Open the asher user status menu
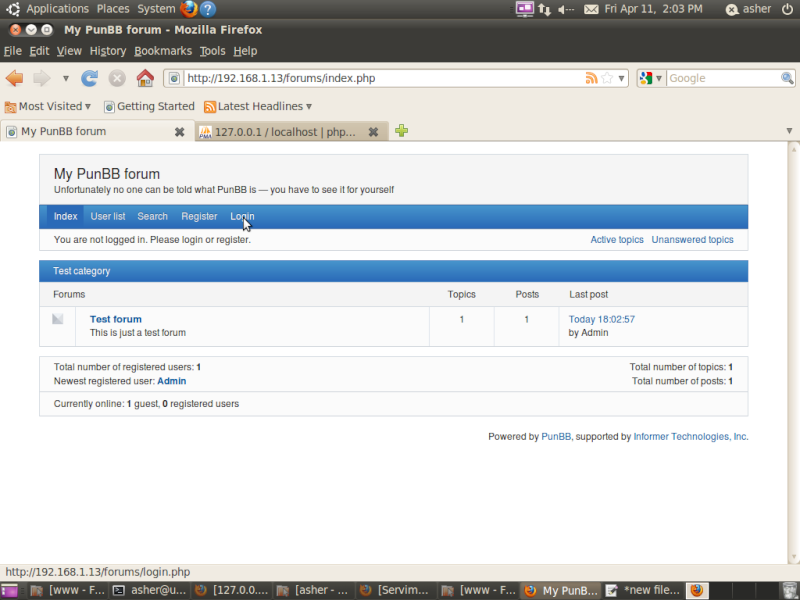The width and height of the screenshot is (800, 600). pyautogui.click(x=748, y=9)
